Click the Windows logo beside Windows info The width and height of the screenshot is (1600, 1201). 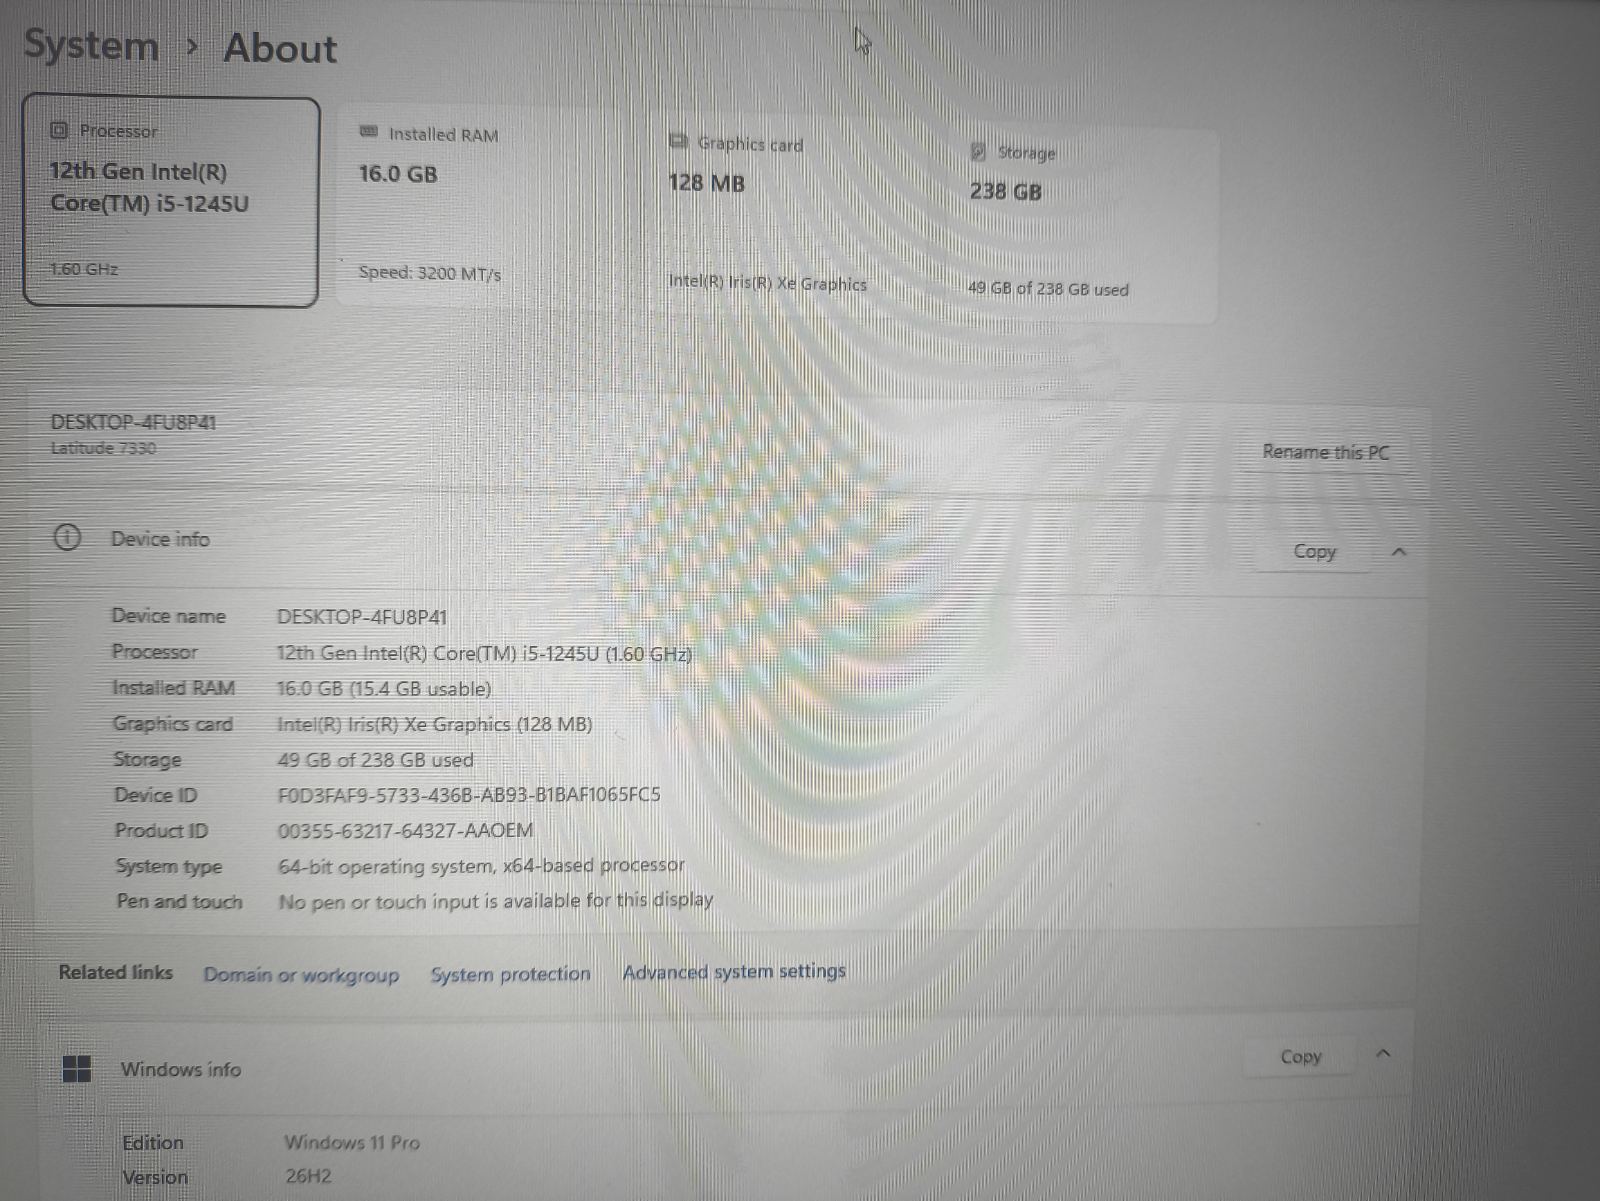point(77,1069)
